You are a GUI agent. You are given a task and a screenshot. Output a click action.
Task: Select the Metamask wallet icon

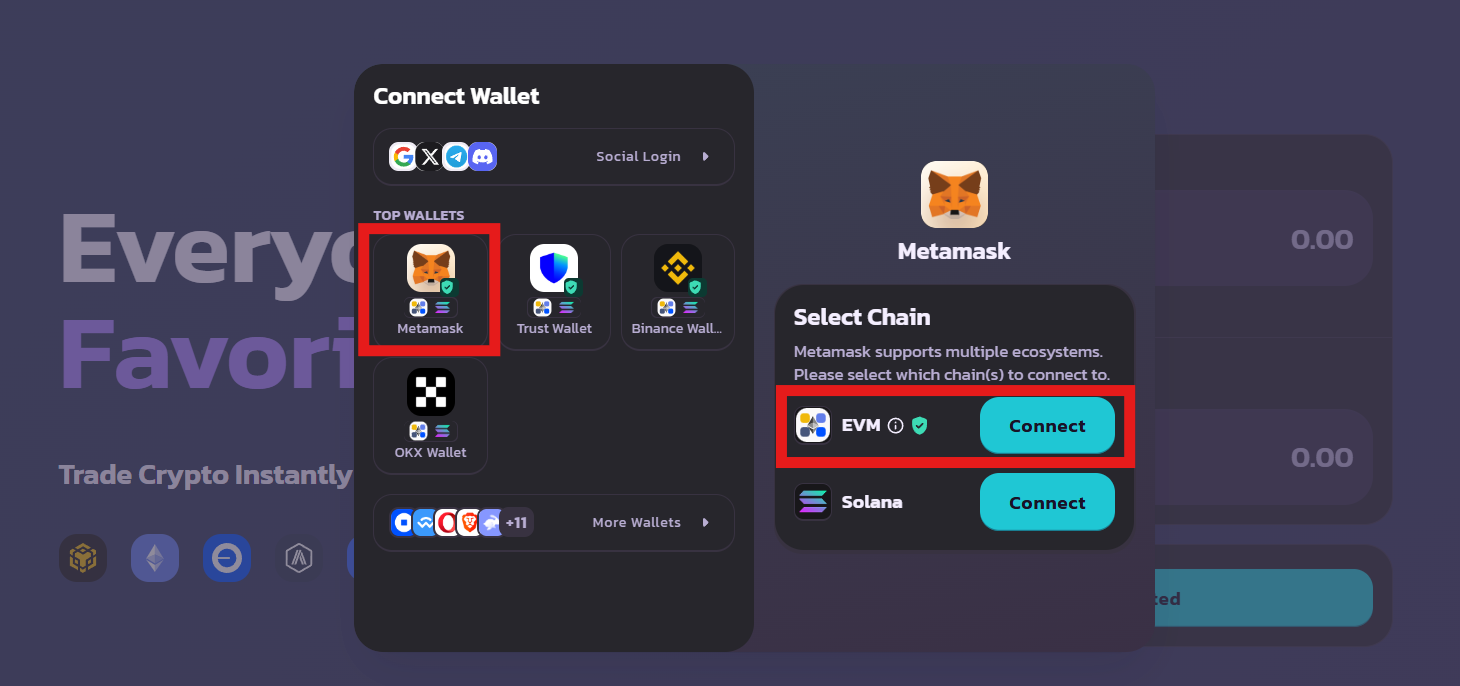click(431, 269)
